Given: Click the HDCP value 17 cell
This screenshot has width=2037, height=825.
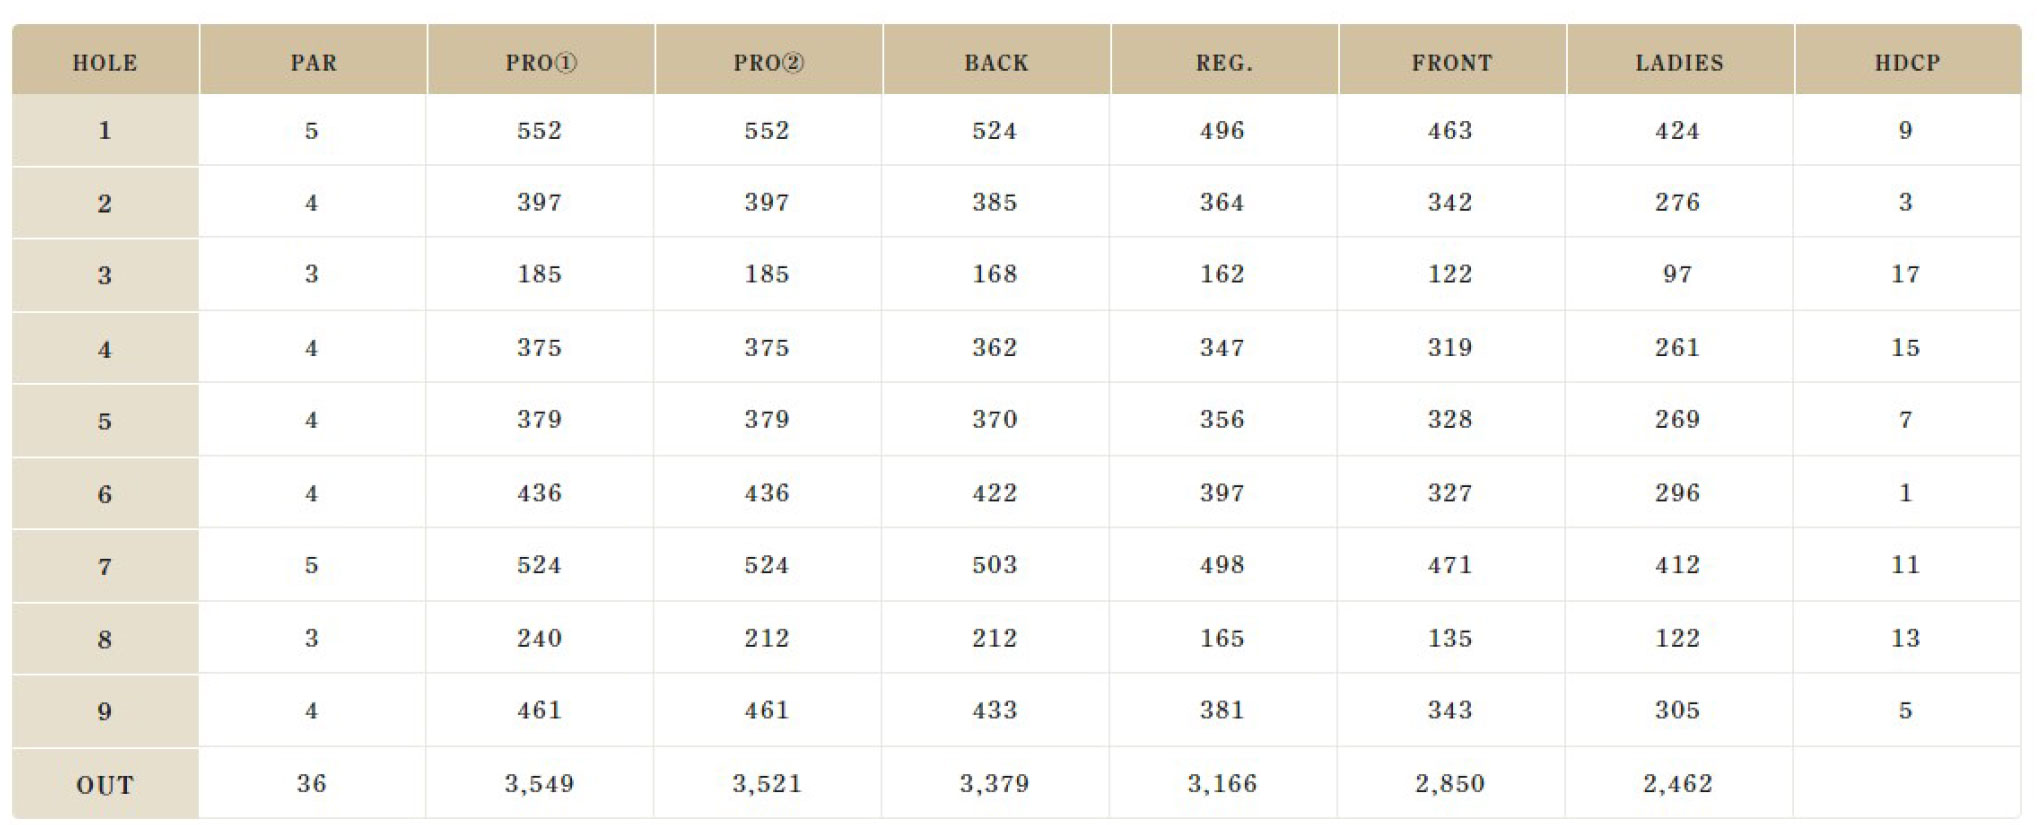Looking at the screenshot, I should 1906,274.
